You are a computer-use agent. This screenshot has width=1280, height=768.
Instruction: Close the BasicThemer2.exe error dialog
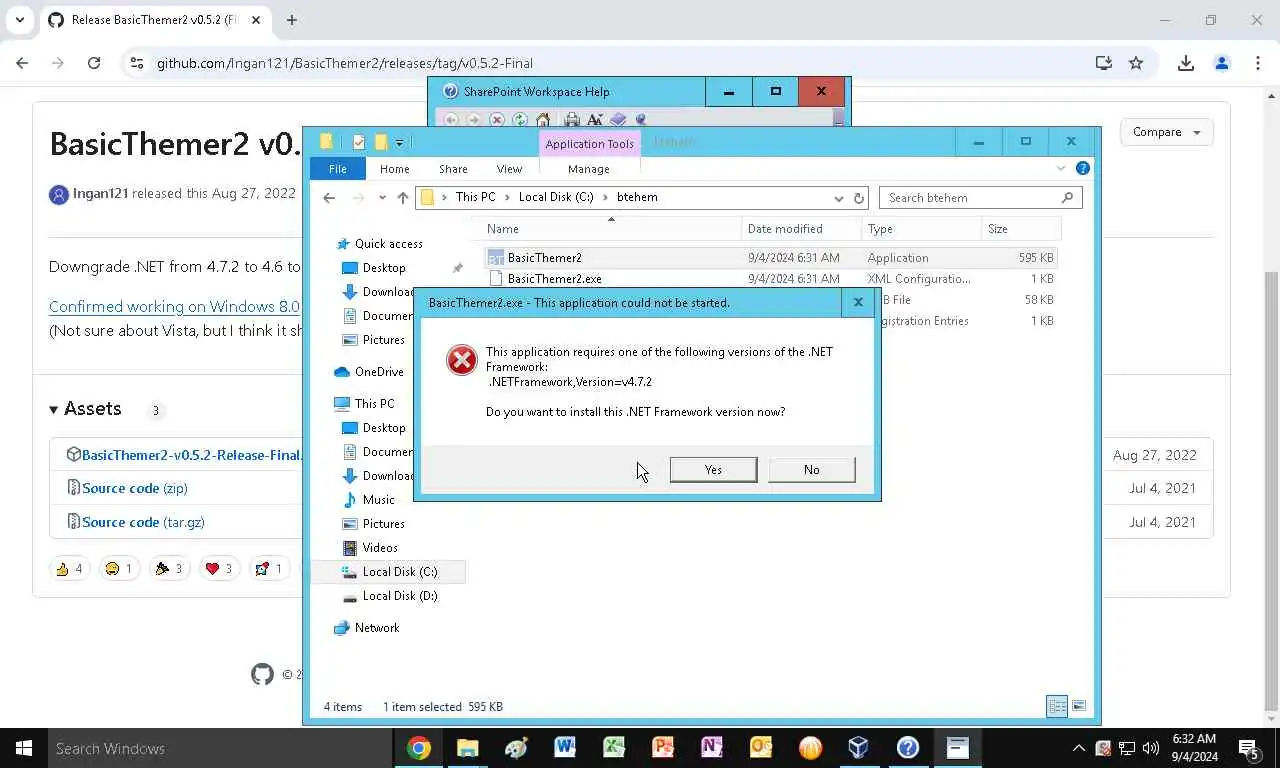click(857, 302)
